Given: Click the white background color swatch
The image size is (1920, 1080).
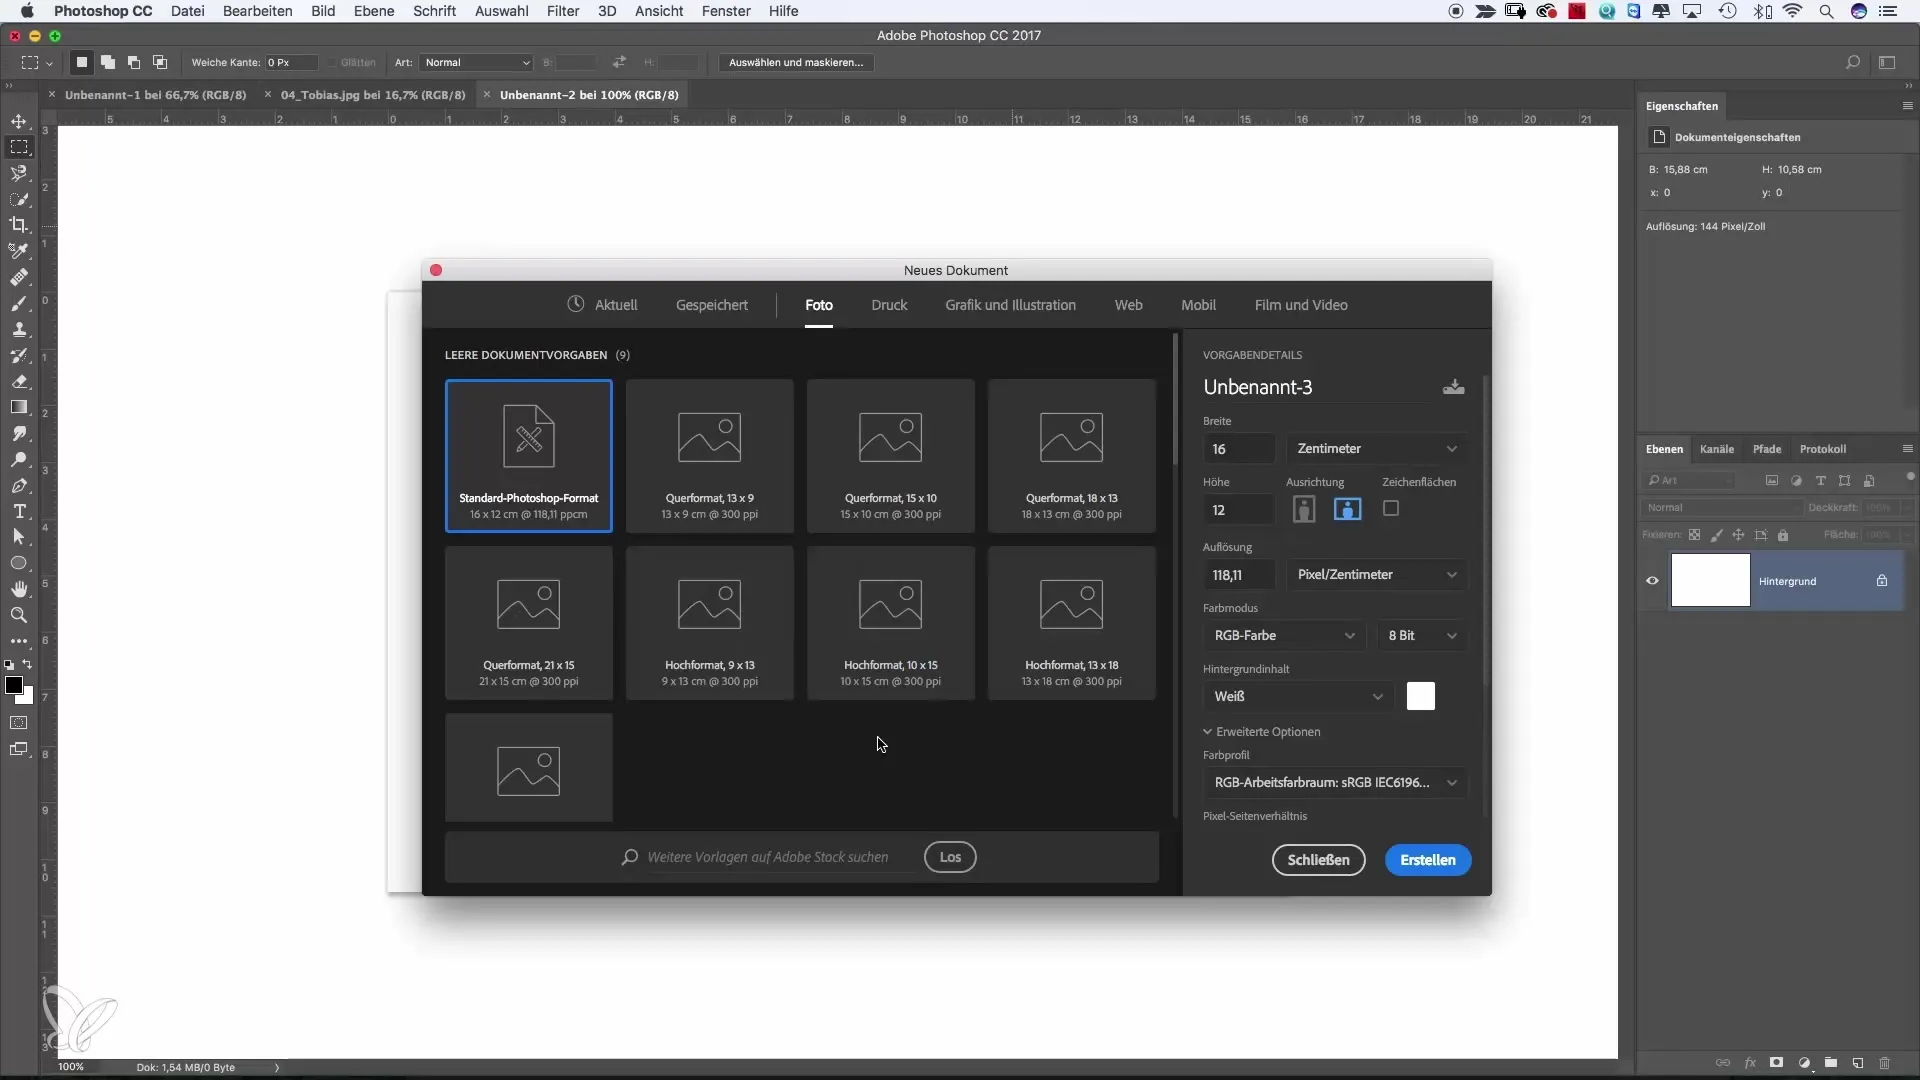Looking at the screenshot, I should click(1421, 696).
